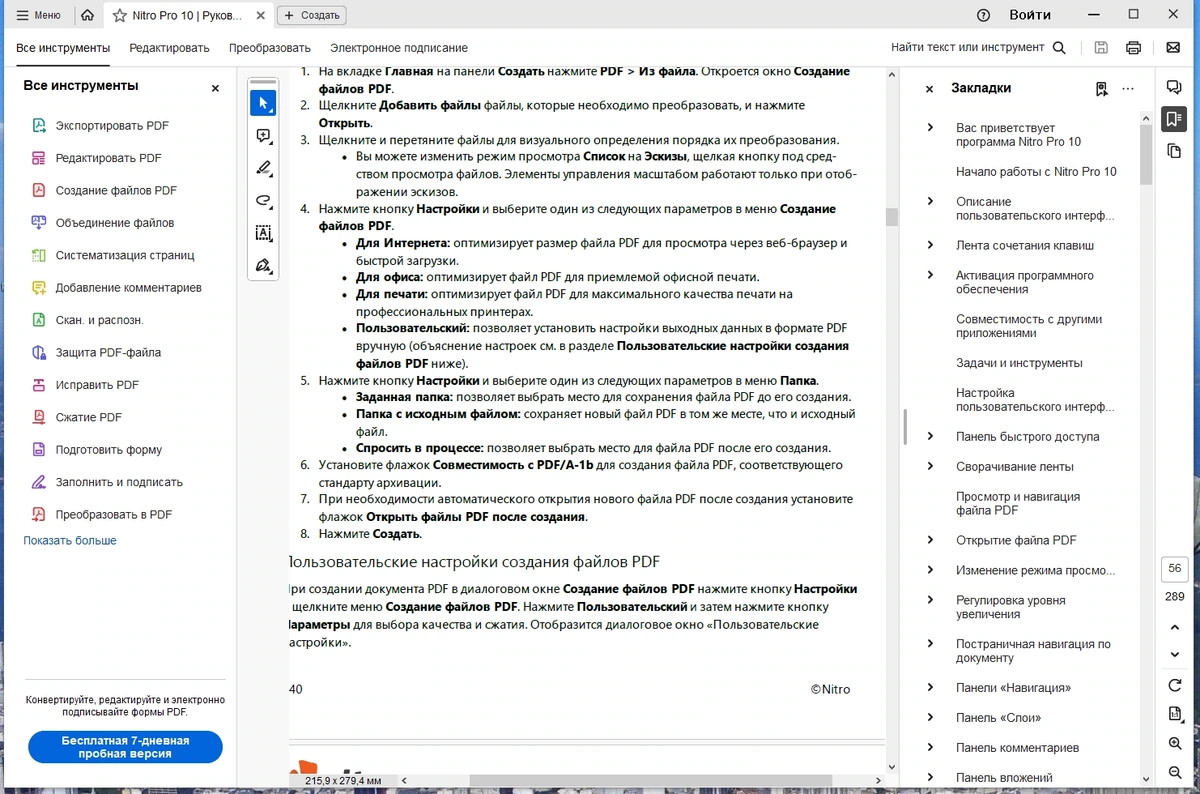Click the 'Войти' sign-in button

1030,15
